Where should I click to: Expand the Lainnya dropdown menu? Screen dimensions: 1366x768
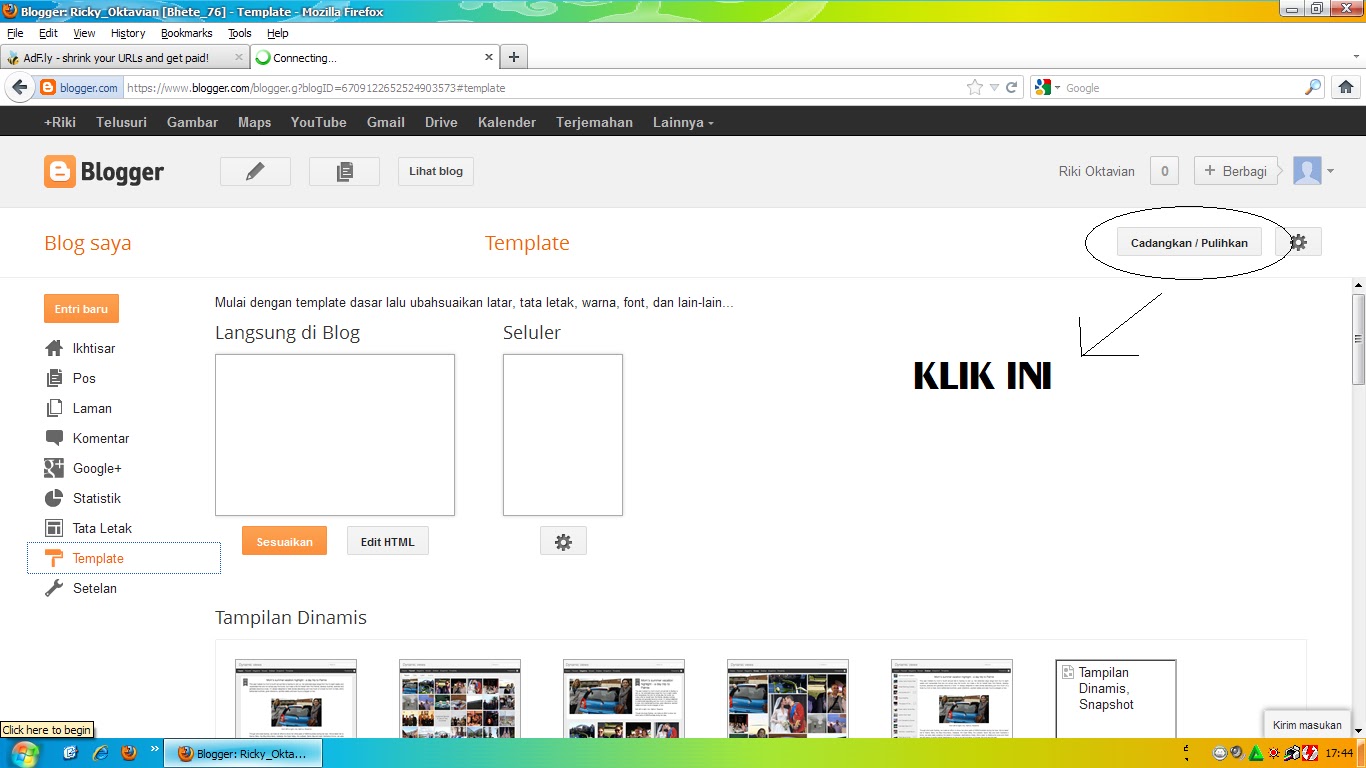point(683,122)
